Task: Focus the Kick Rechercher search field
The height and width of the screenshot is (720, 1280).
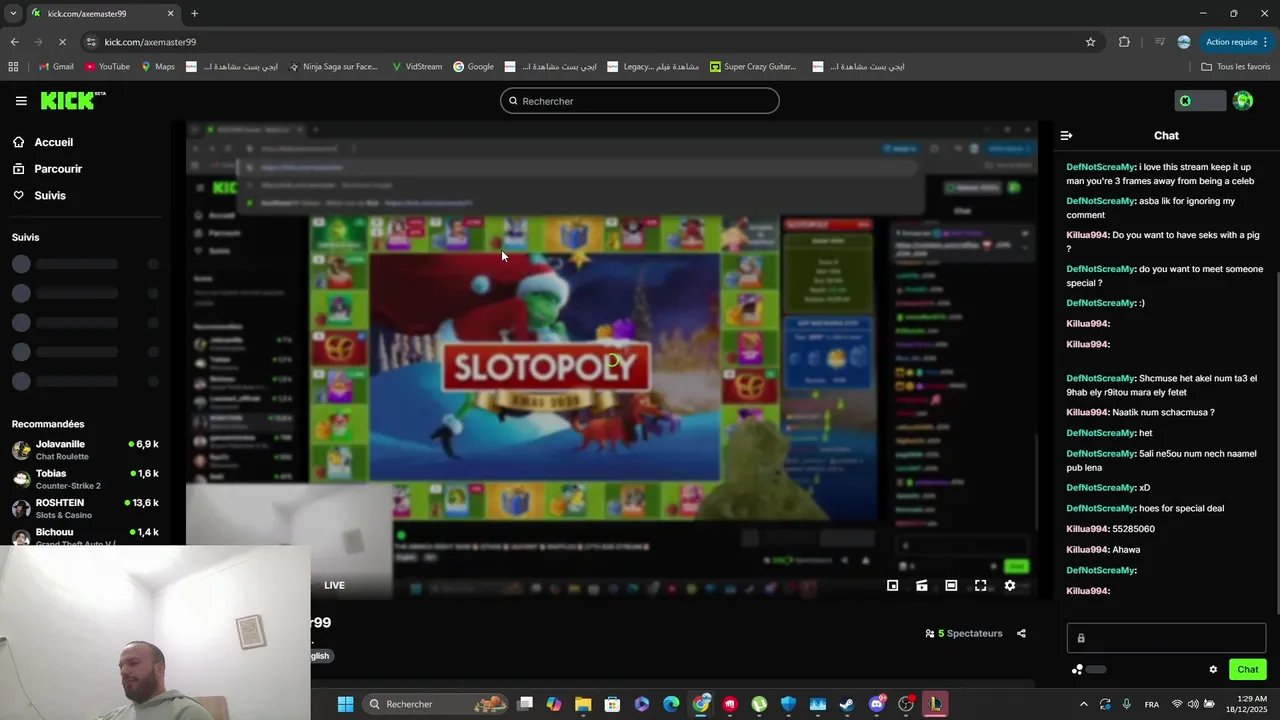Action: (x=640, y=101)
